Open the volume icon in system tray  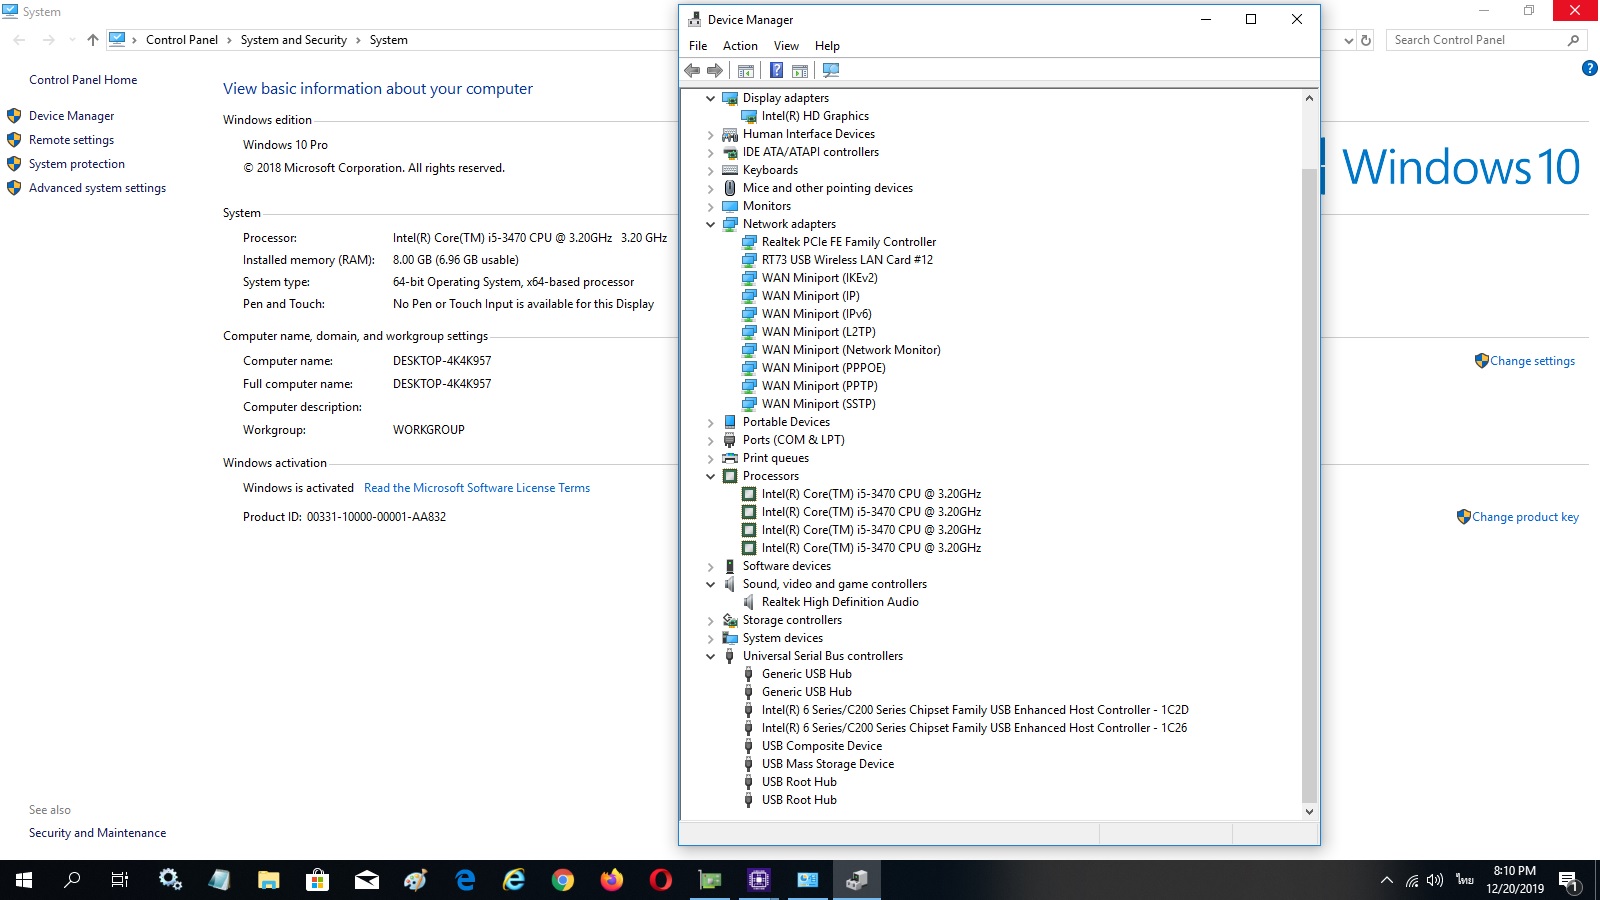coord(1435,881)
